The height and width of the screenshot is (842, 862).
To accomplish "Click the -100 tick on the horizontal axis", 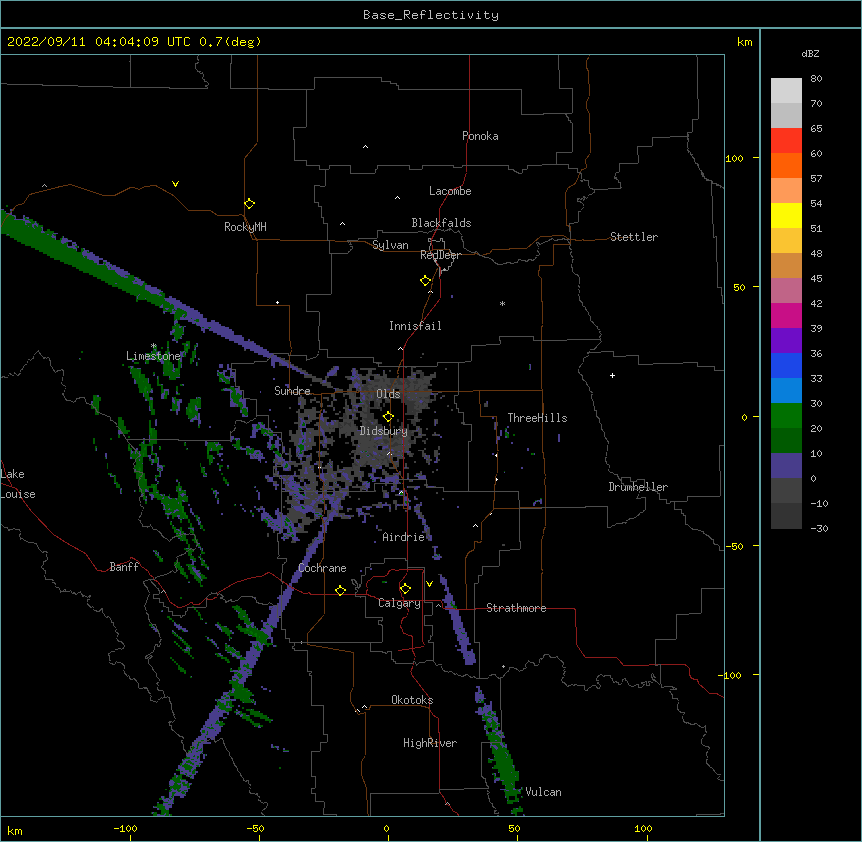I will [125, 828].
